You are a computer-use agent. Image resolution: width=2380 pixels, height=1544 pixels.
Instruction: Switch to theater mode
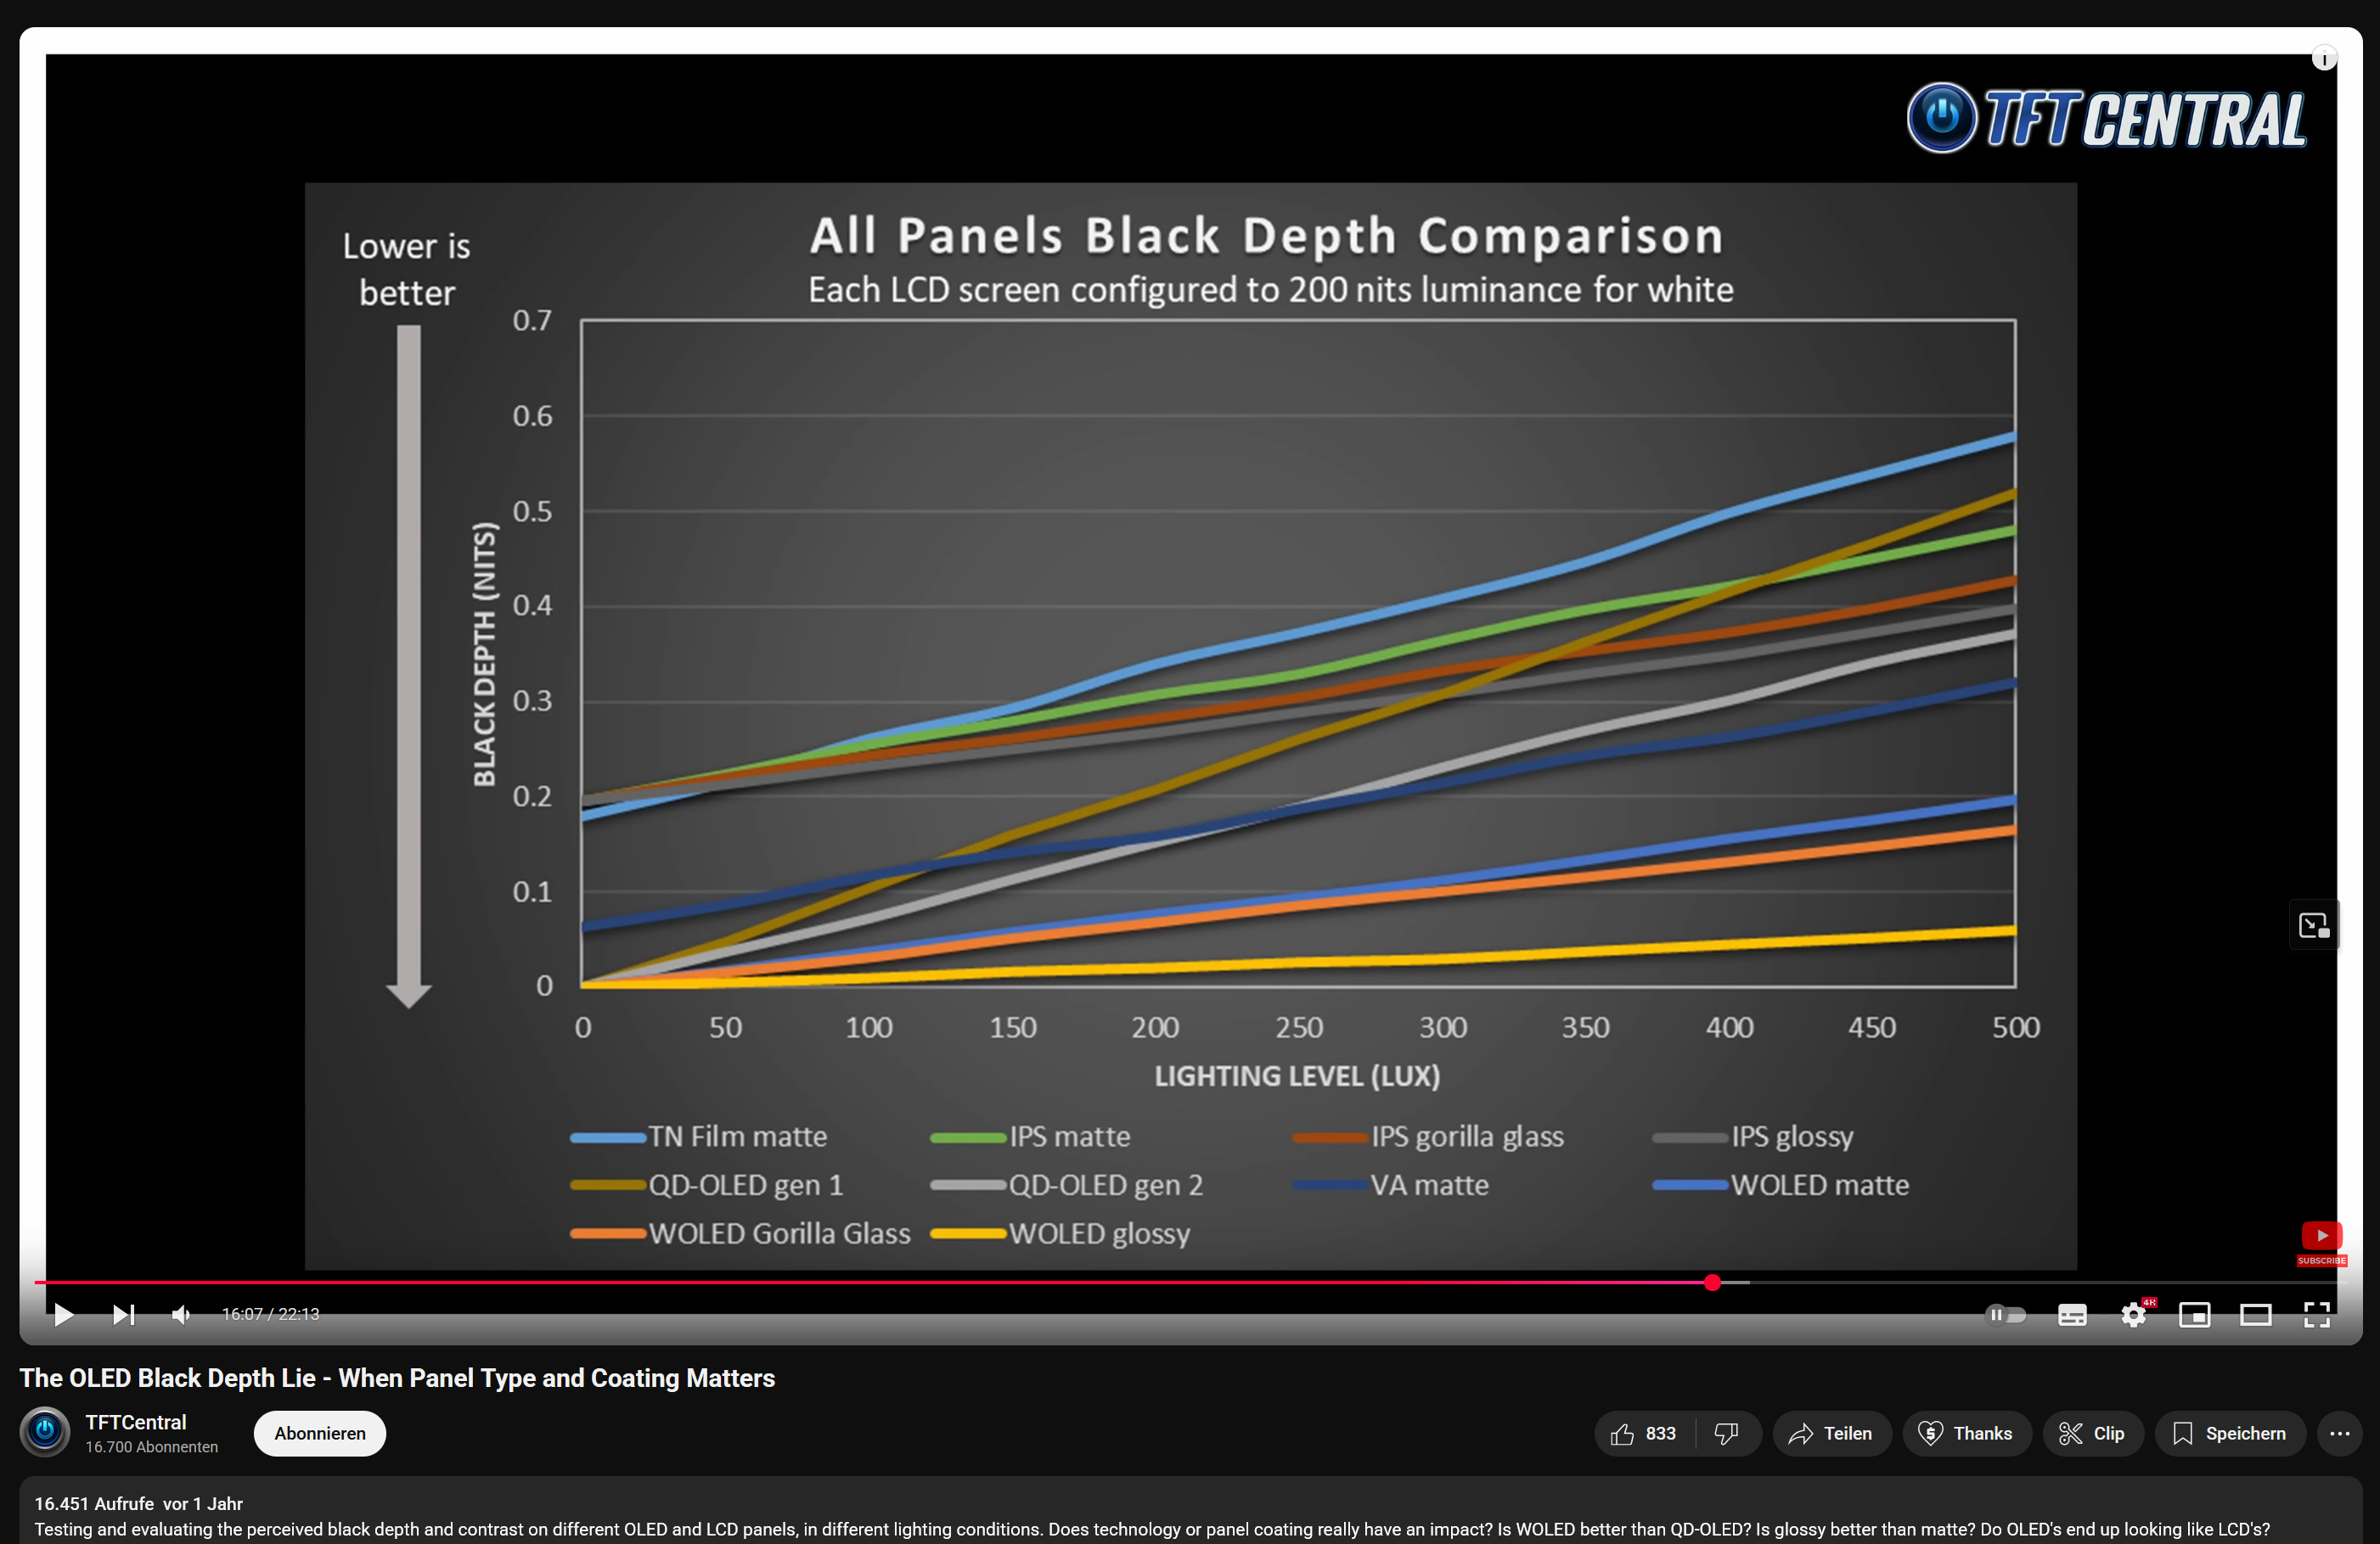[2255, 1314]
